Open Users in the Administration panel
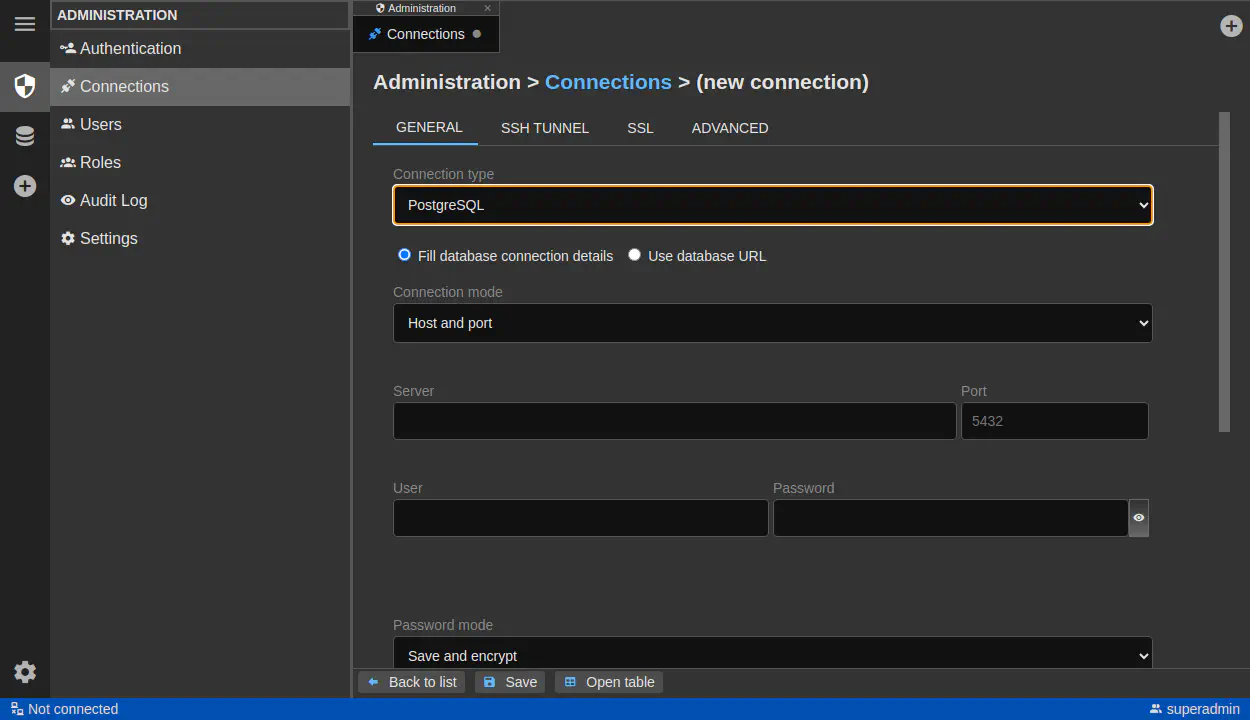 click(200, 124)
